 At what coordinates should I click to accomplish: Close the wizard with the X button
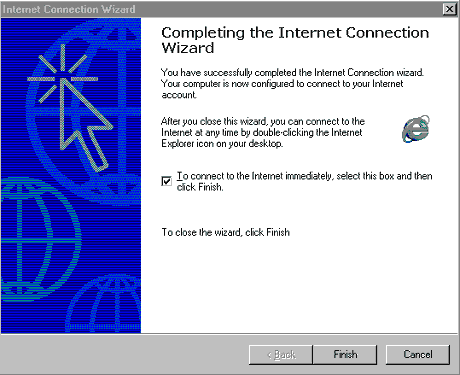point(450,9)
